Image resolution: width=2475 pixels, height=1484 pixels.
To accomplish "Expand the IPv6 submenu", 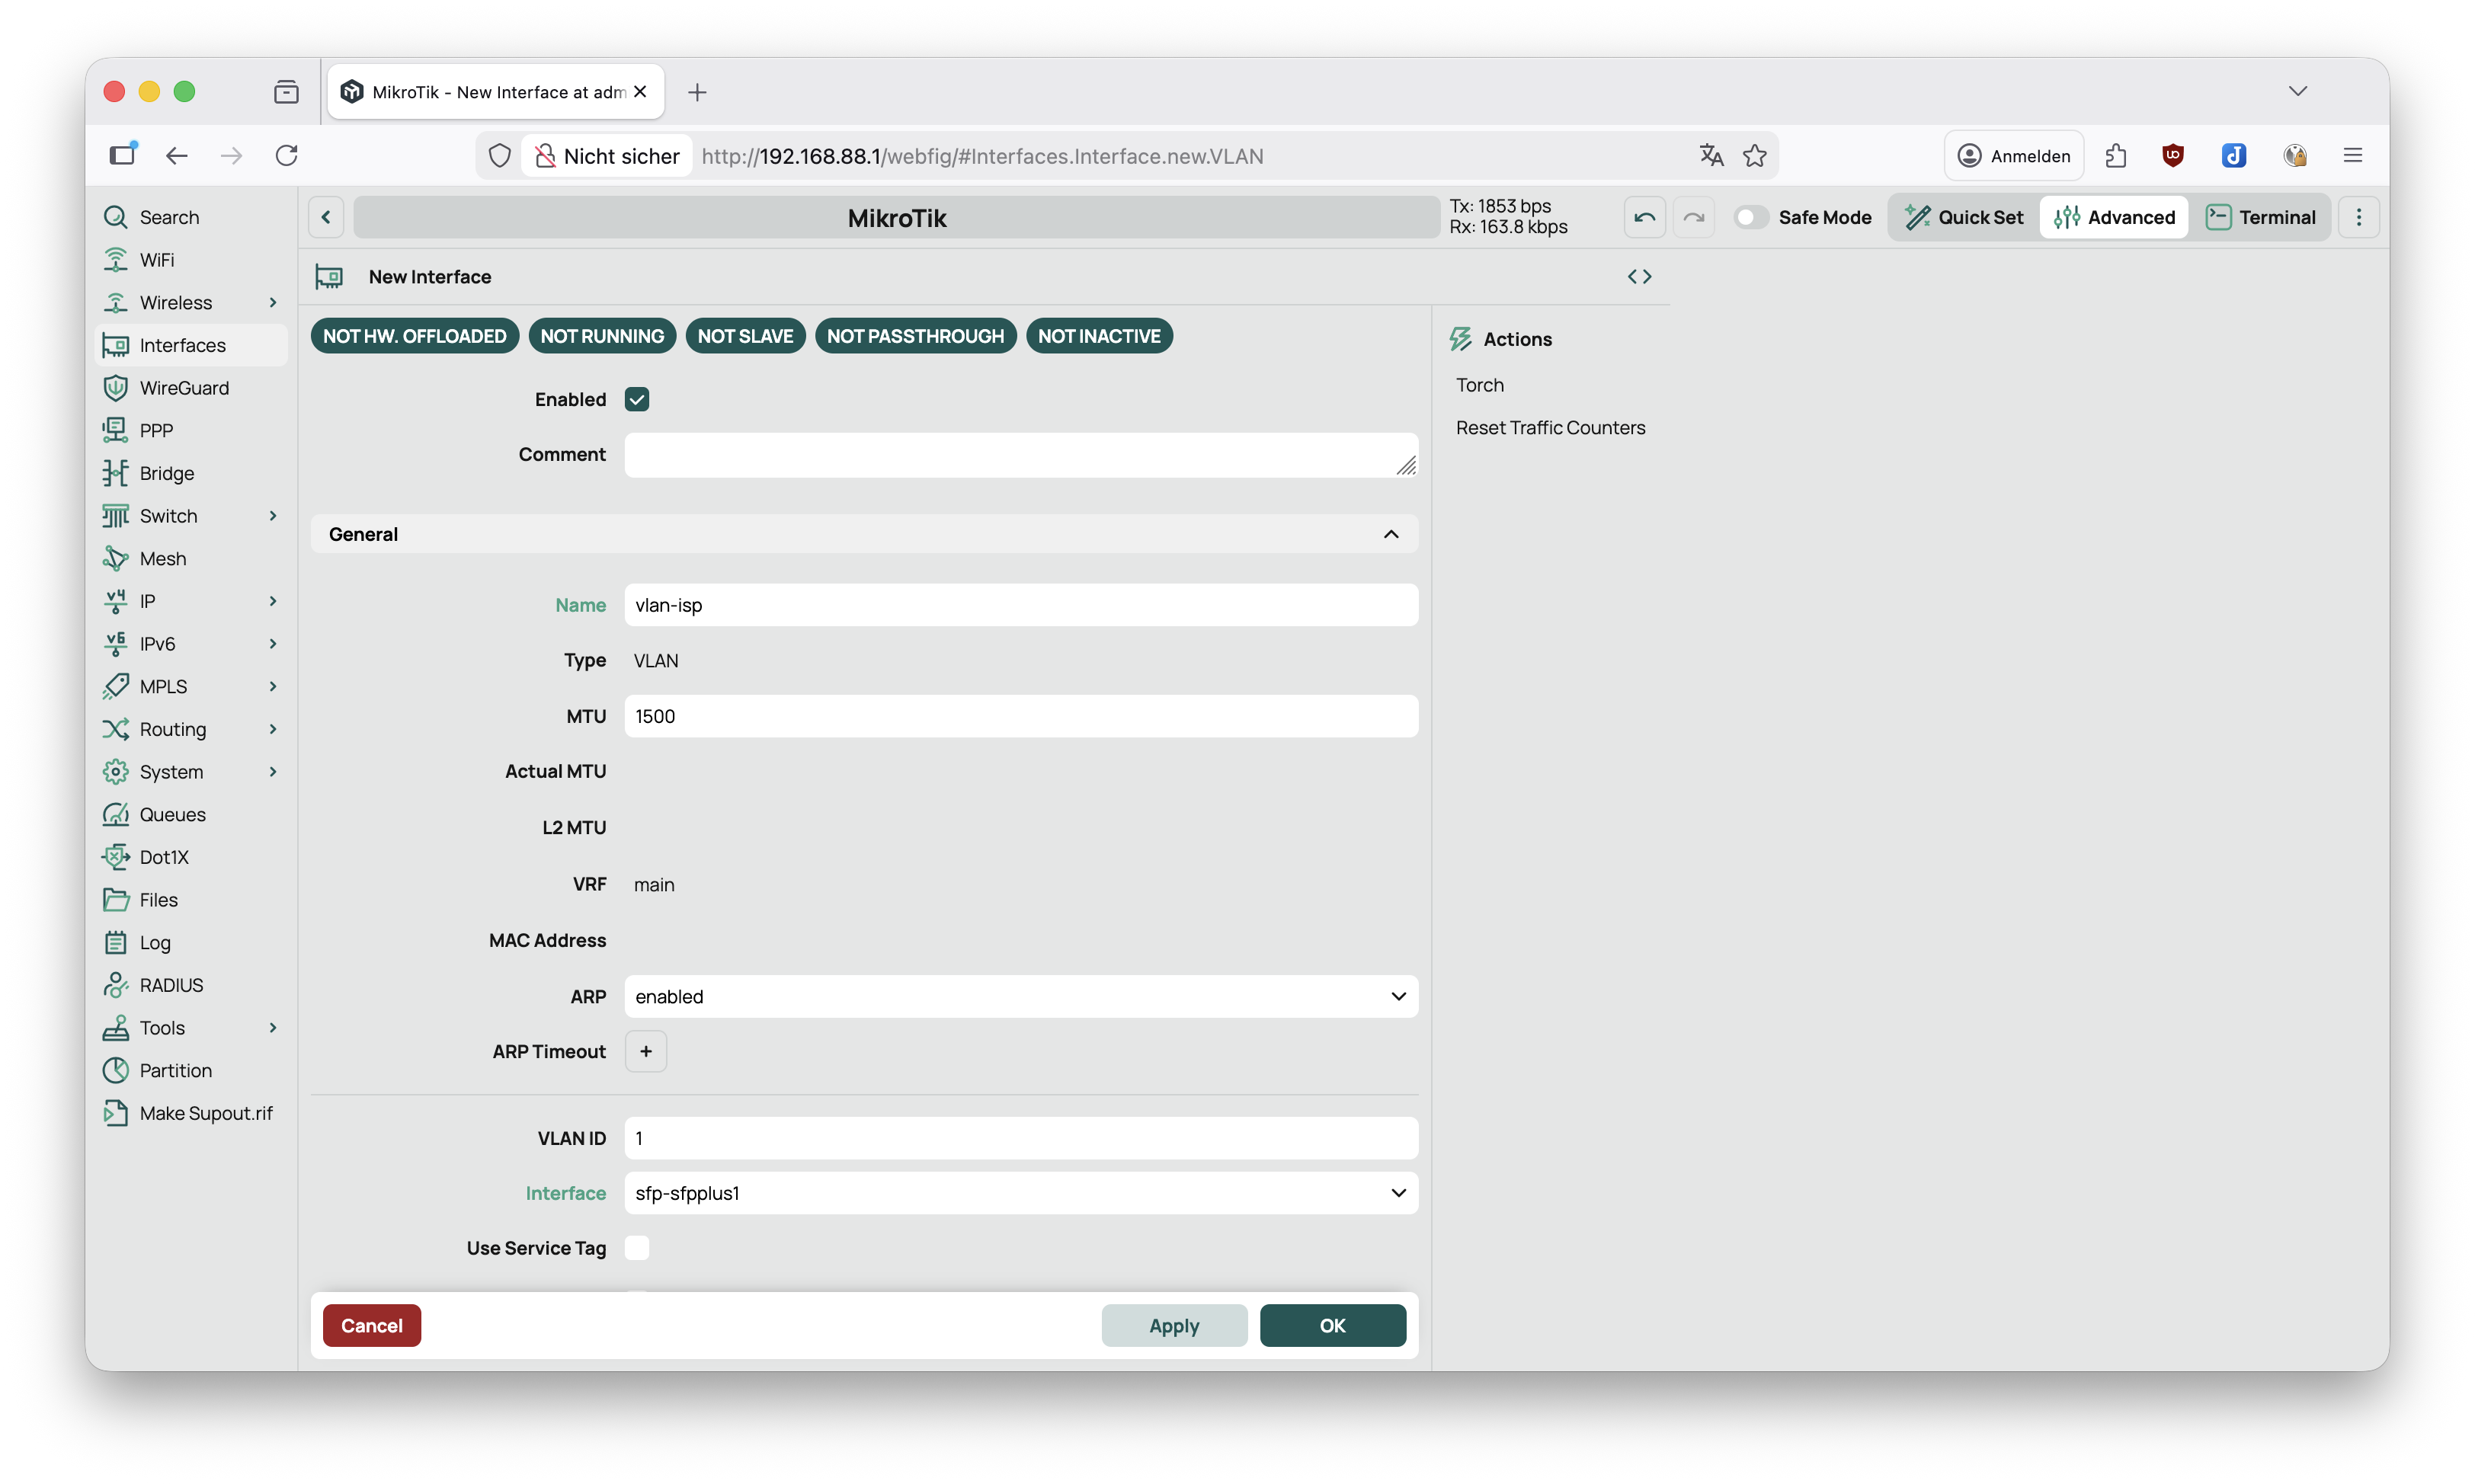I will tap(273, 644).
